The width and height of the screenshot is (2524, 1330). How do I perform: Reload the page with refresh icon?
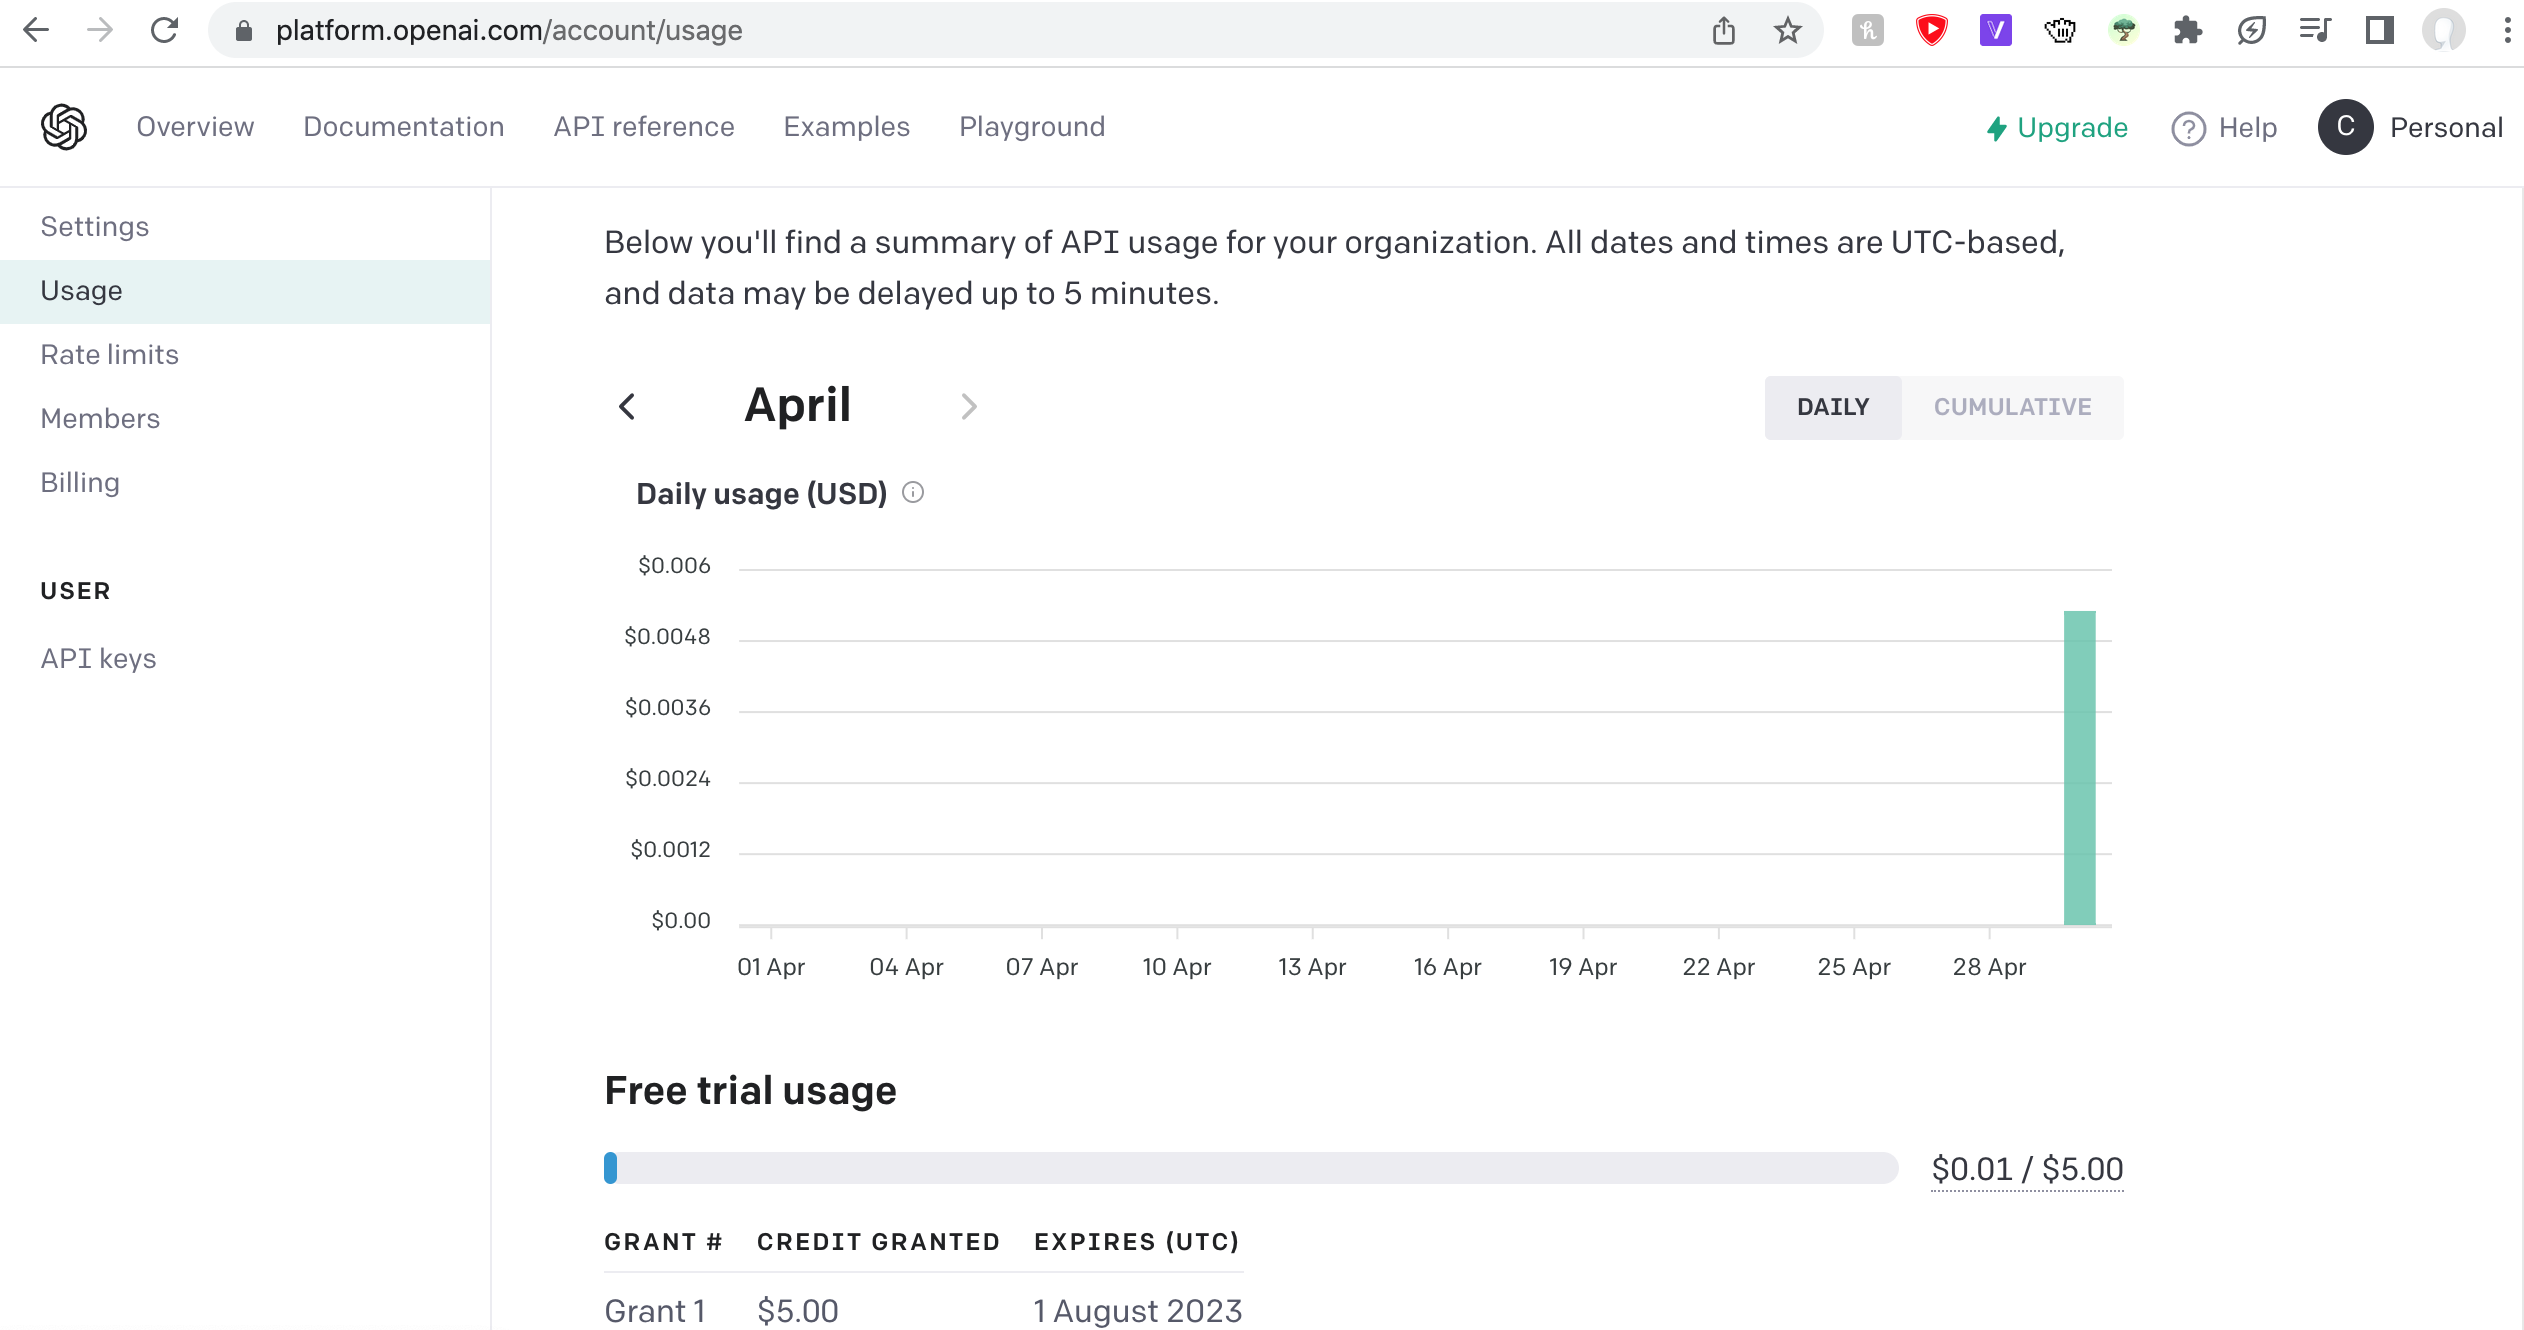(x=164, y=31)
